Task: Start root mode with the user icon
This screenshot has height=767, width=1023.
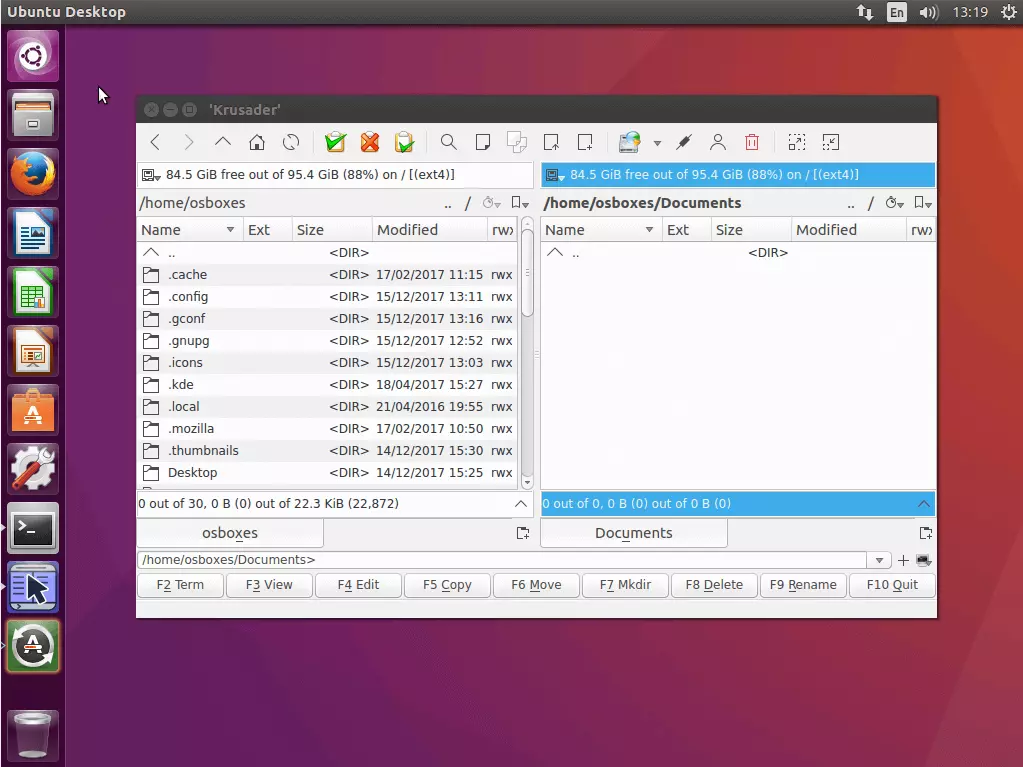Action: [x=718, y=142]
